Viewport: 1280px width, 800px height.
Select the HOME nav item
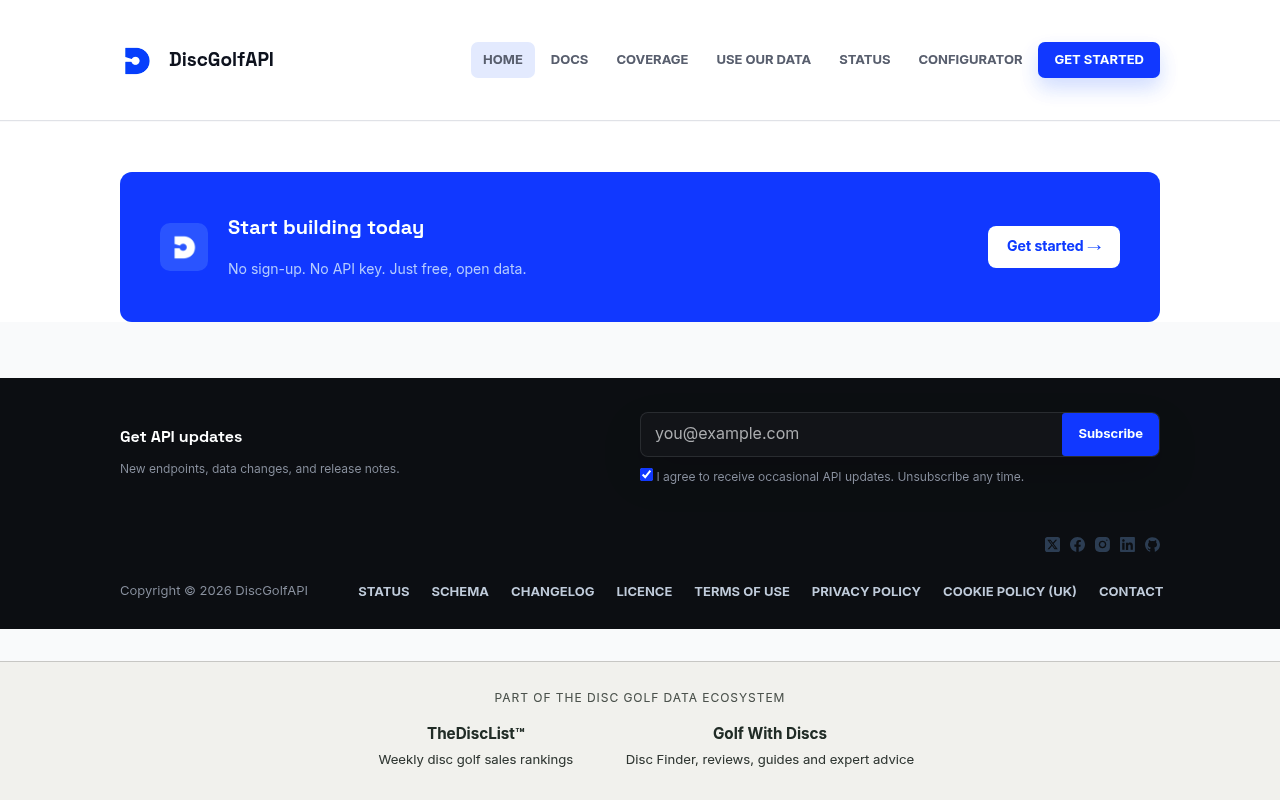[x=503, y=60]
